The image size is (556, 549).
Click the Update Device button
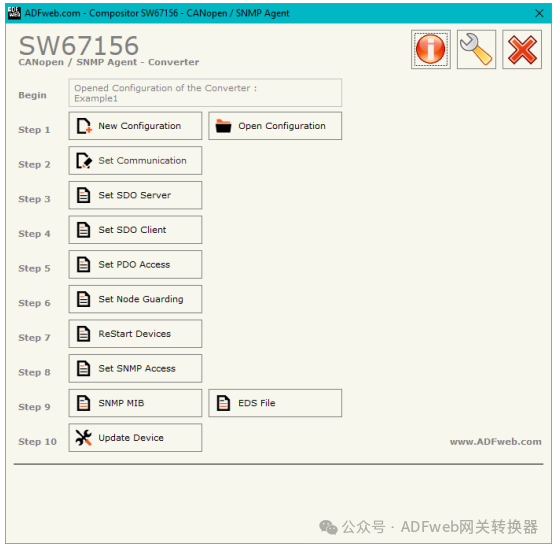pyautogui.click(x=135, y=438)
